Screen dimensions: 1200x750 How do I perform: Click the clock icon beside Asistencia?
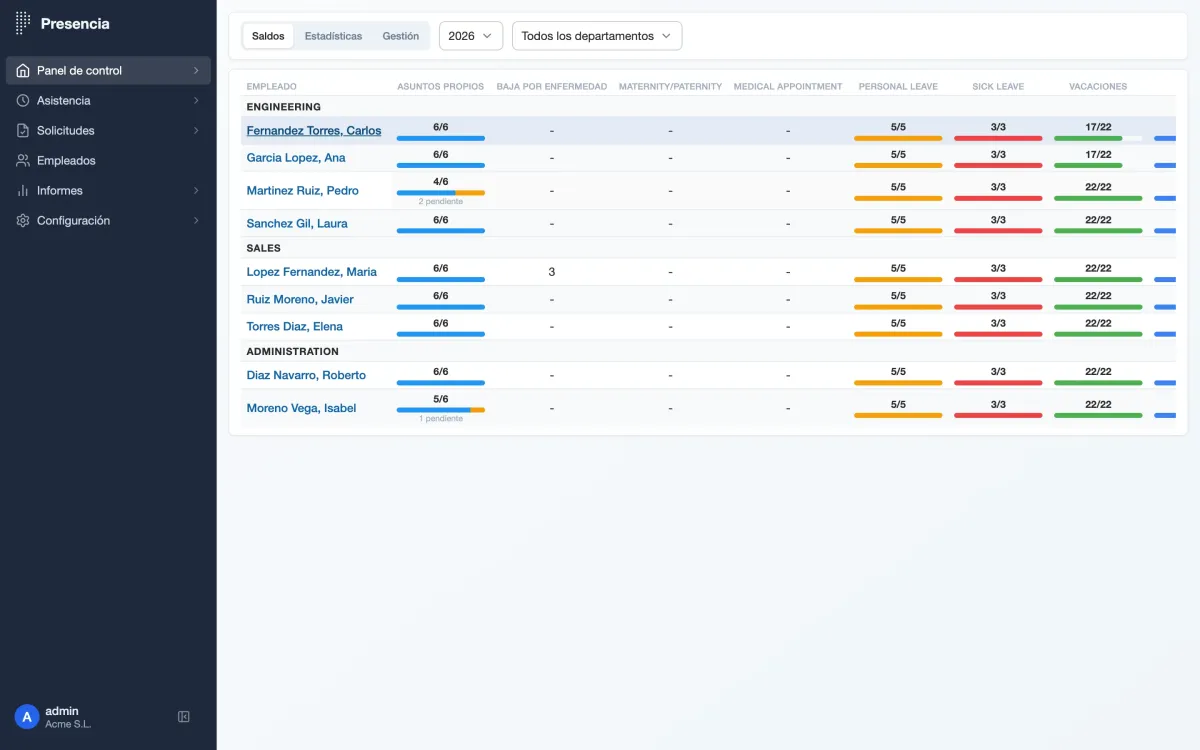pos(23,101)
